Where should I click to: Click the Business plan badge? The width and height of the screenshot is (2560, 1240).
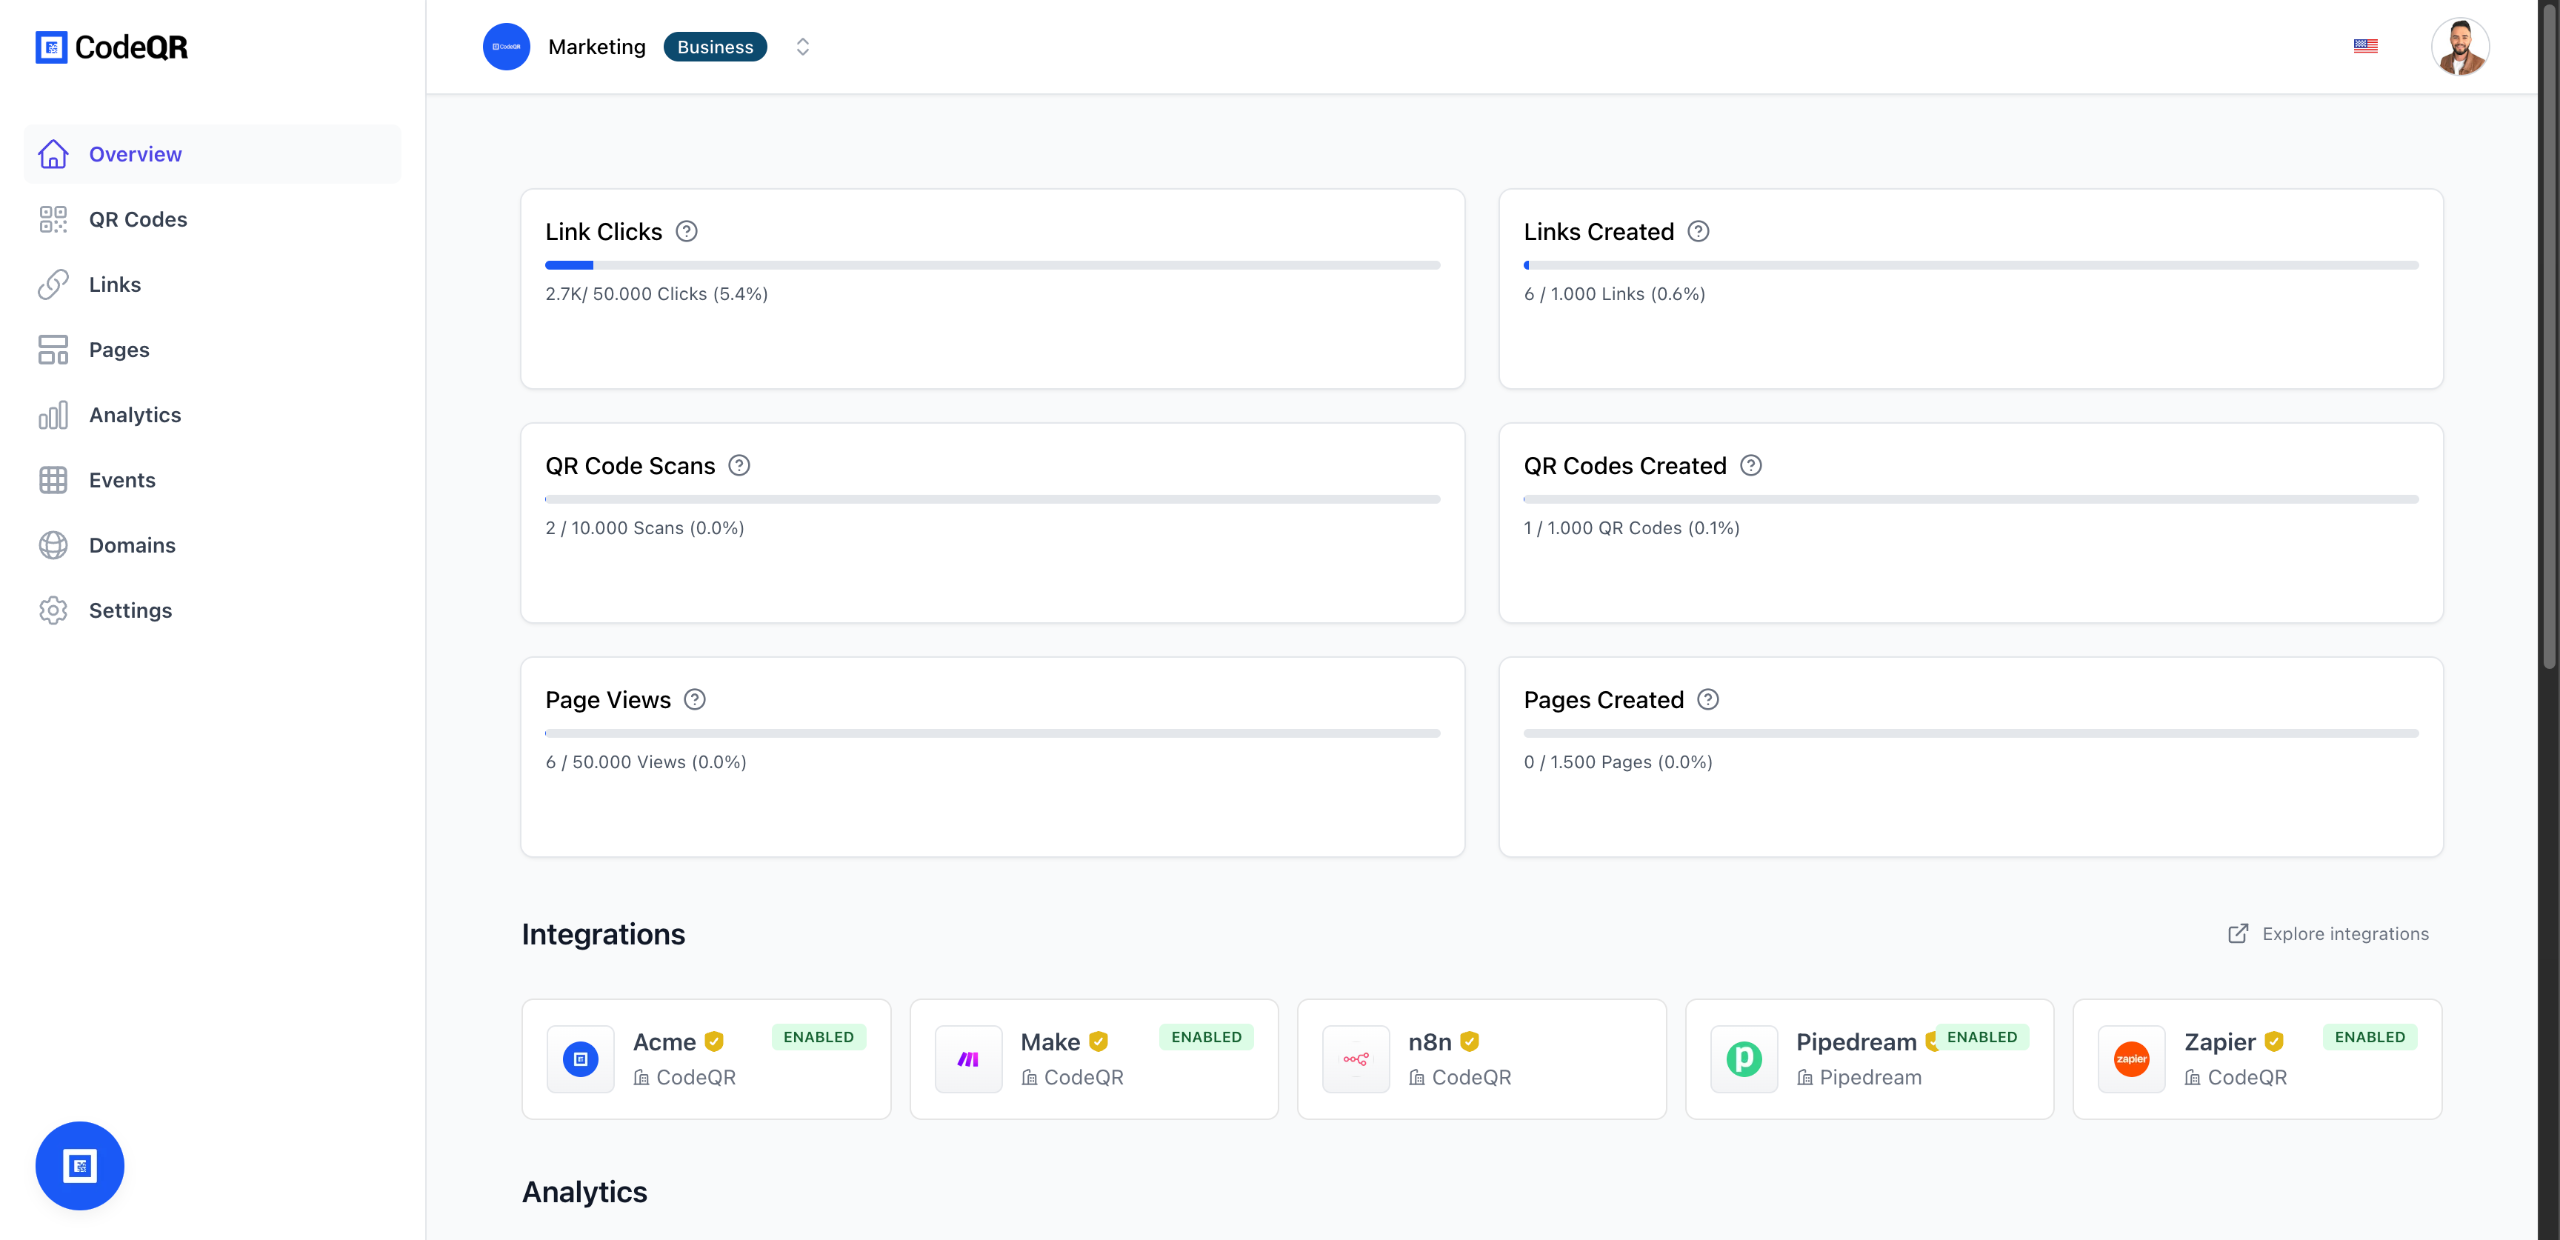(715, 47)
